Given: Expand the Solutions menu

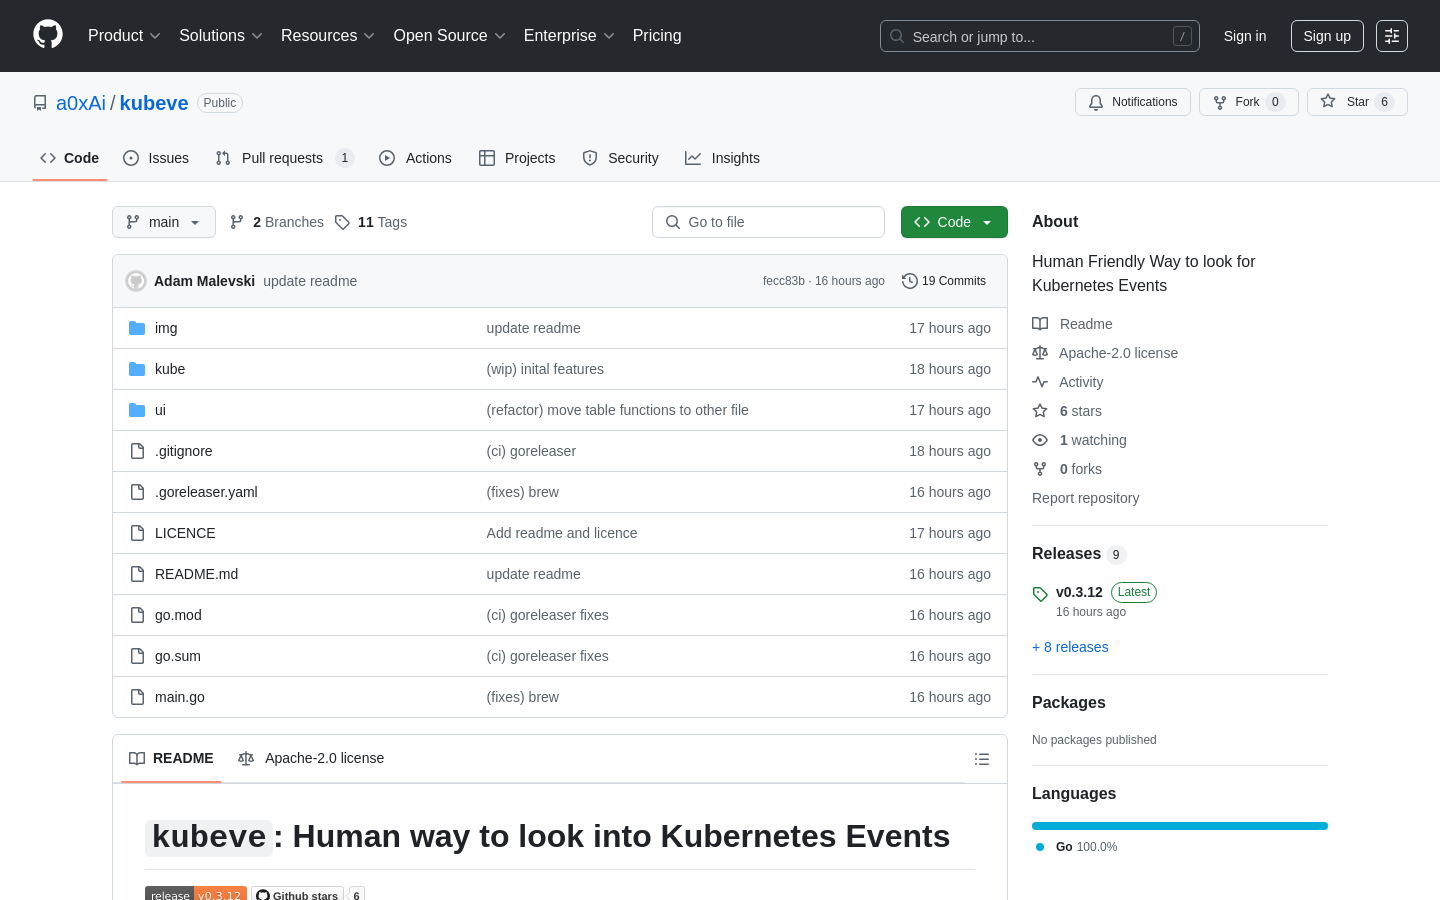Looking at the screenshot, I should tap(221, 36).
